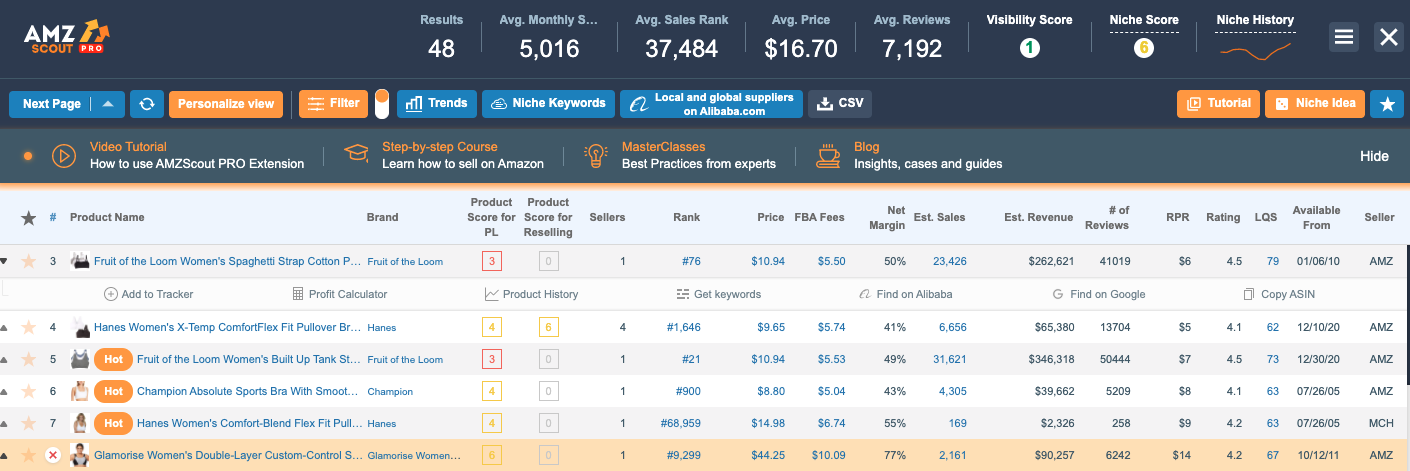Open Product History in expanded row
This screenshot has width=1410, height=471.
tap(531, 294)
